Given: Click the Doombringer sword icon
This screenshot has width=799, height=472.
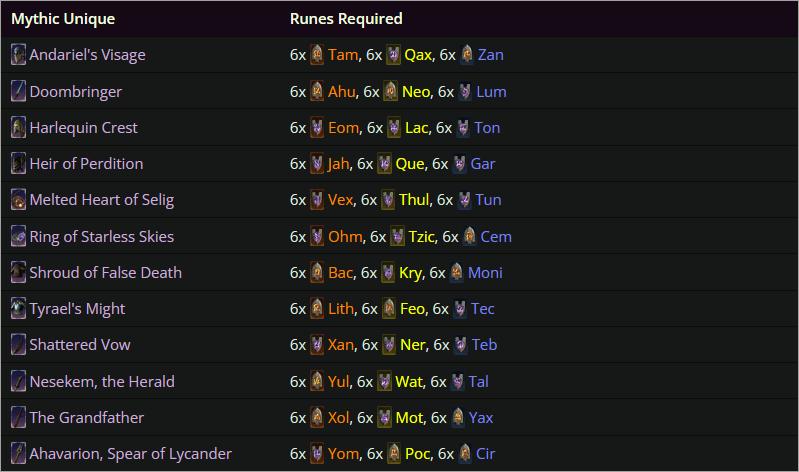Looking at the screenshot, I should [x=18, y=91].
